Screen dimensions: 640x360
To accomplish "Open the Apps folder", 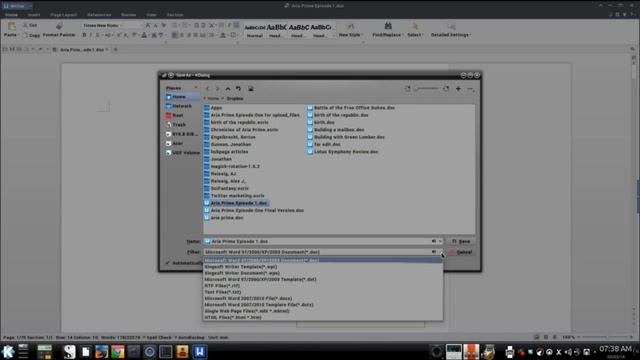I will tap(213, 108).
